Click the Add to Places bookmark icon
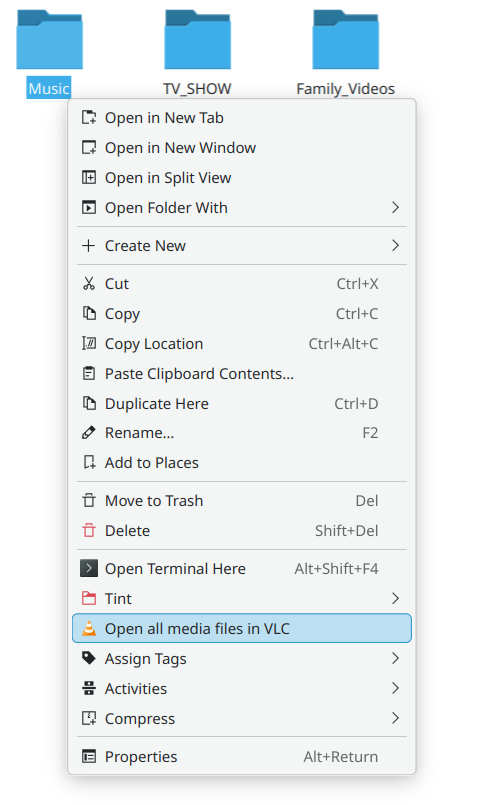Image resolution: width=484 pixels, height=805 pixels. (x=89, y=462)
